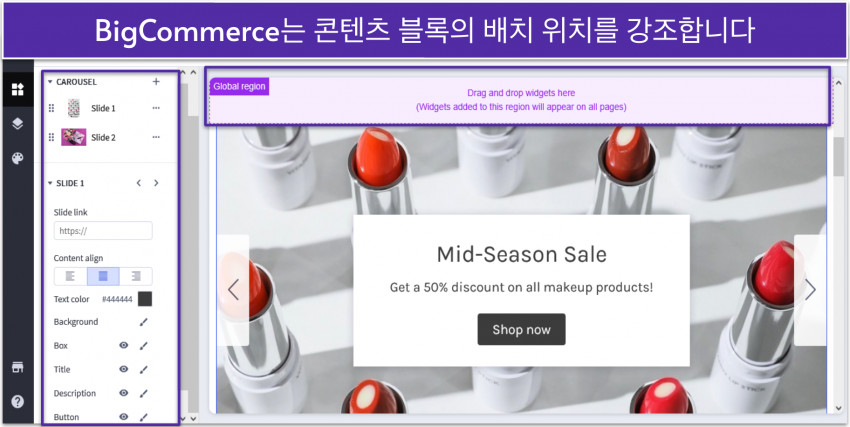The width and height of the screenshot is (850, 427).
Task: Click the Shop now button
Action: tap(521, 329)
